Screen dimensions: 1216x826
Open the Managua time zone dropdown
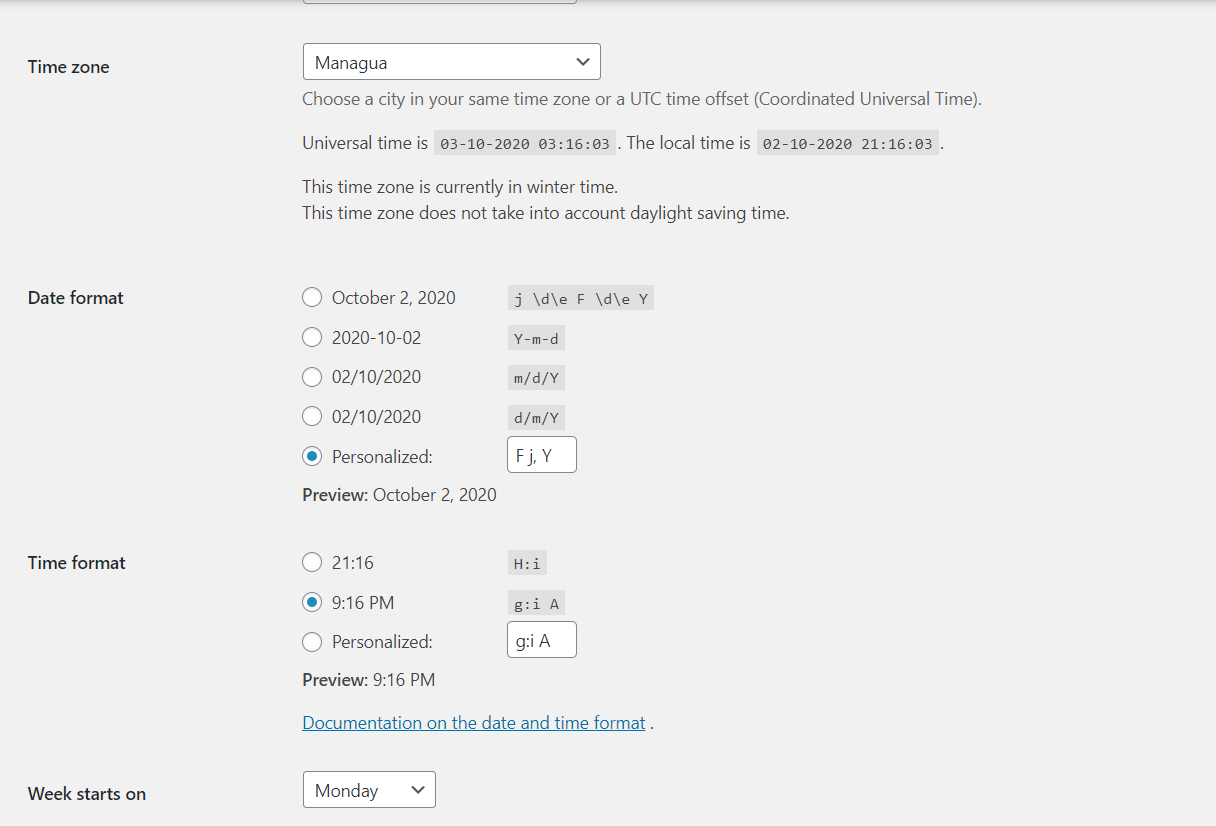[x=451, y=62]
